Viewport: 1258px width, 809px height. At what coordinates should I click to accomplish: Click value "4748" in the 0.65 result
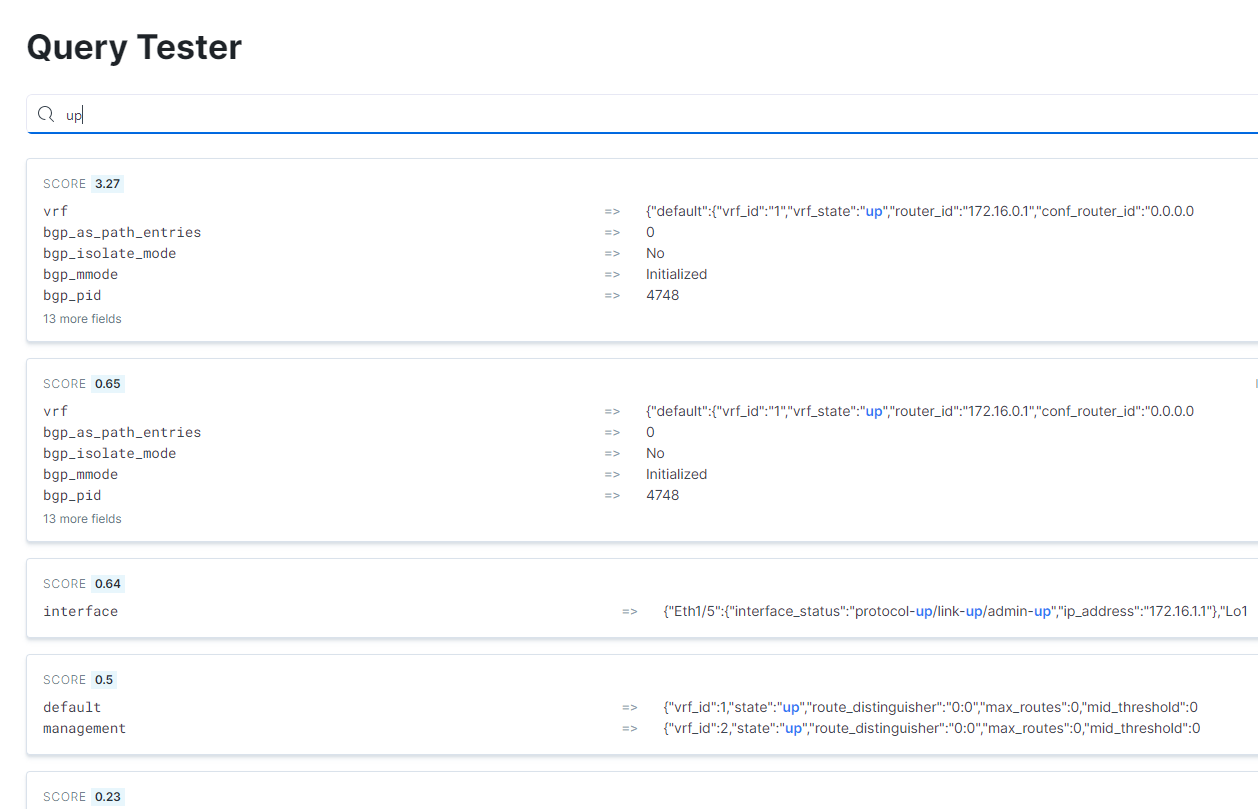click(x=662, y=495)
